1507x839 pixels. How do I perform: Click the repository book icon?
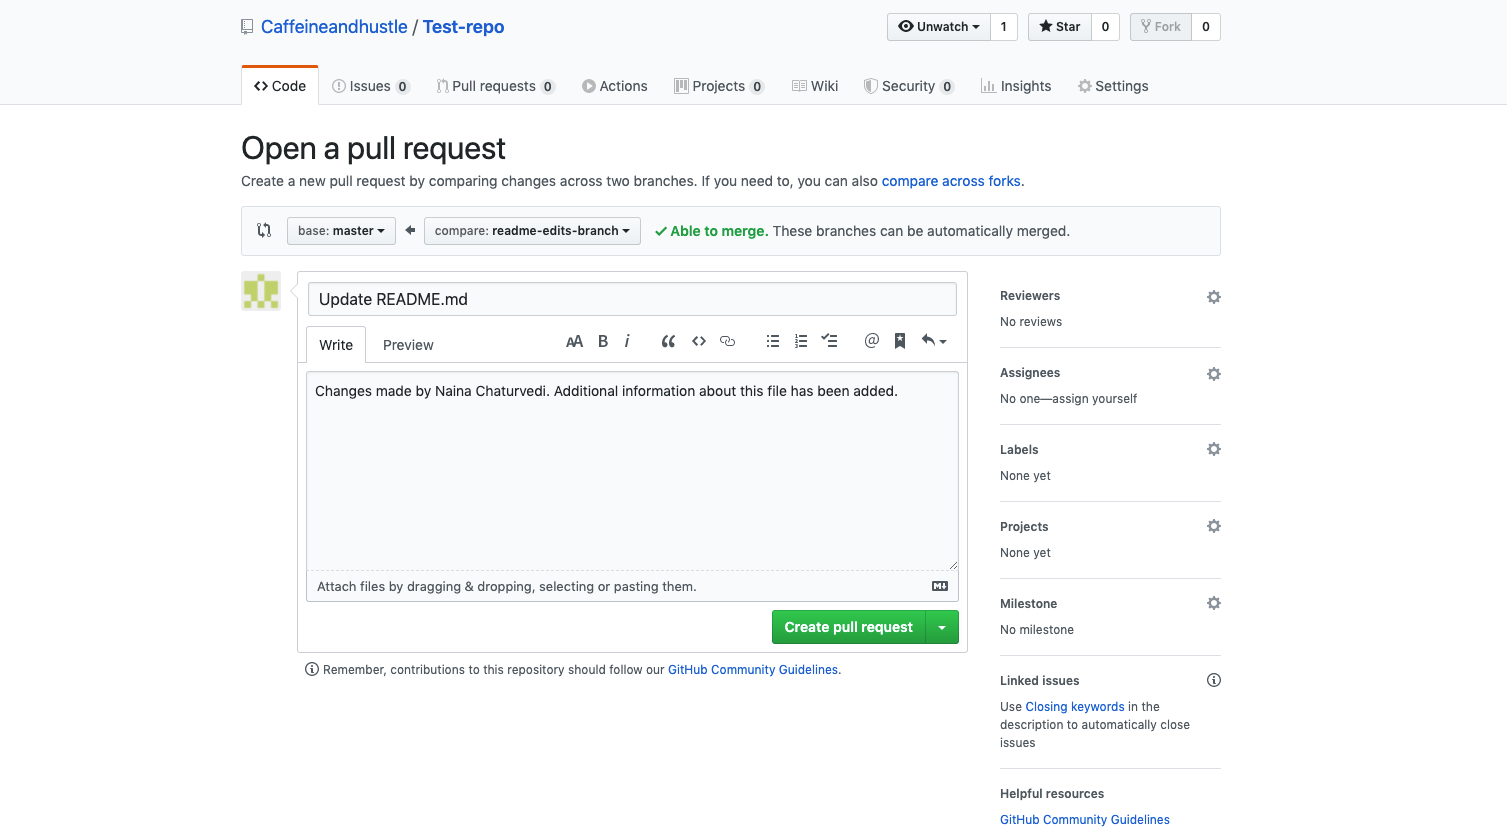click(x=247, y=27)
